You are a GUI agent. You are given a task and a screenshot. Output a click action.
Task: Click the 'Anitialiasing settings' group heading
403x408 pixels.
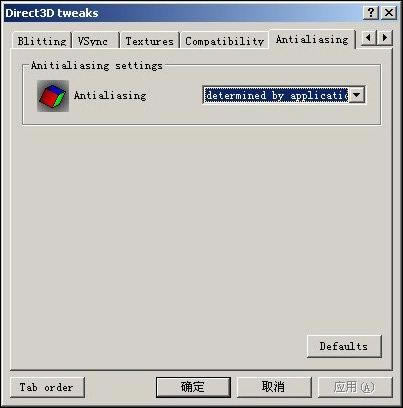(97, 65)
